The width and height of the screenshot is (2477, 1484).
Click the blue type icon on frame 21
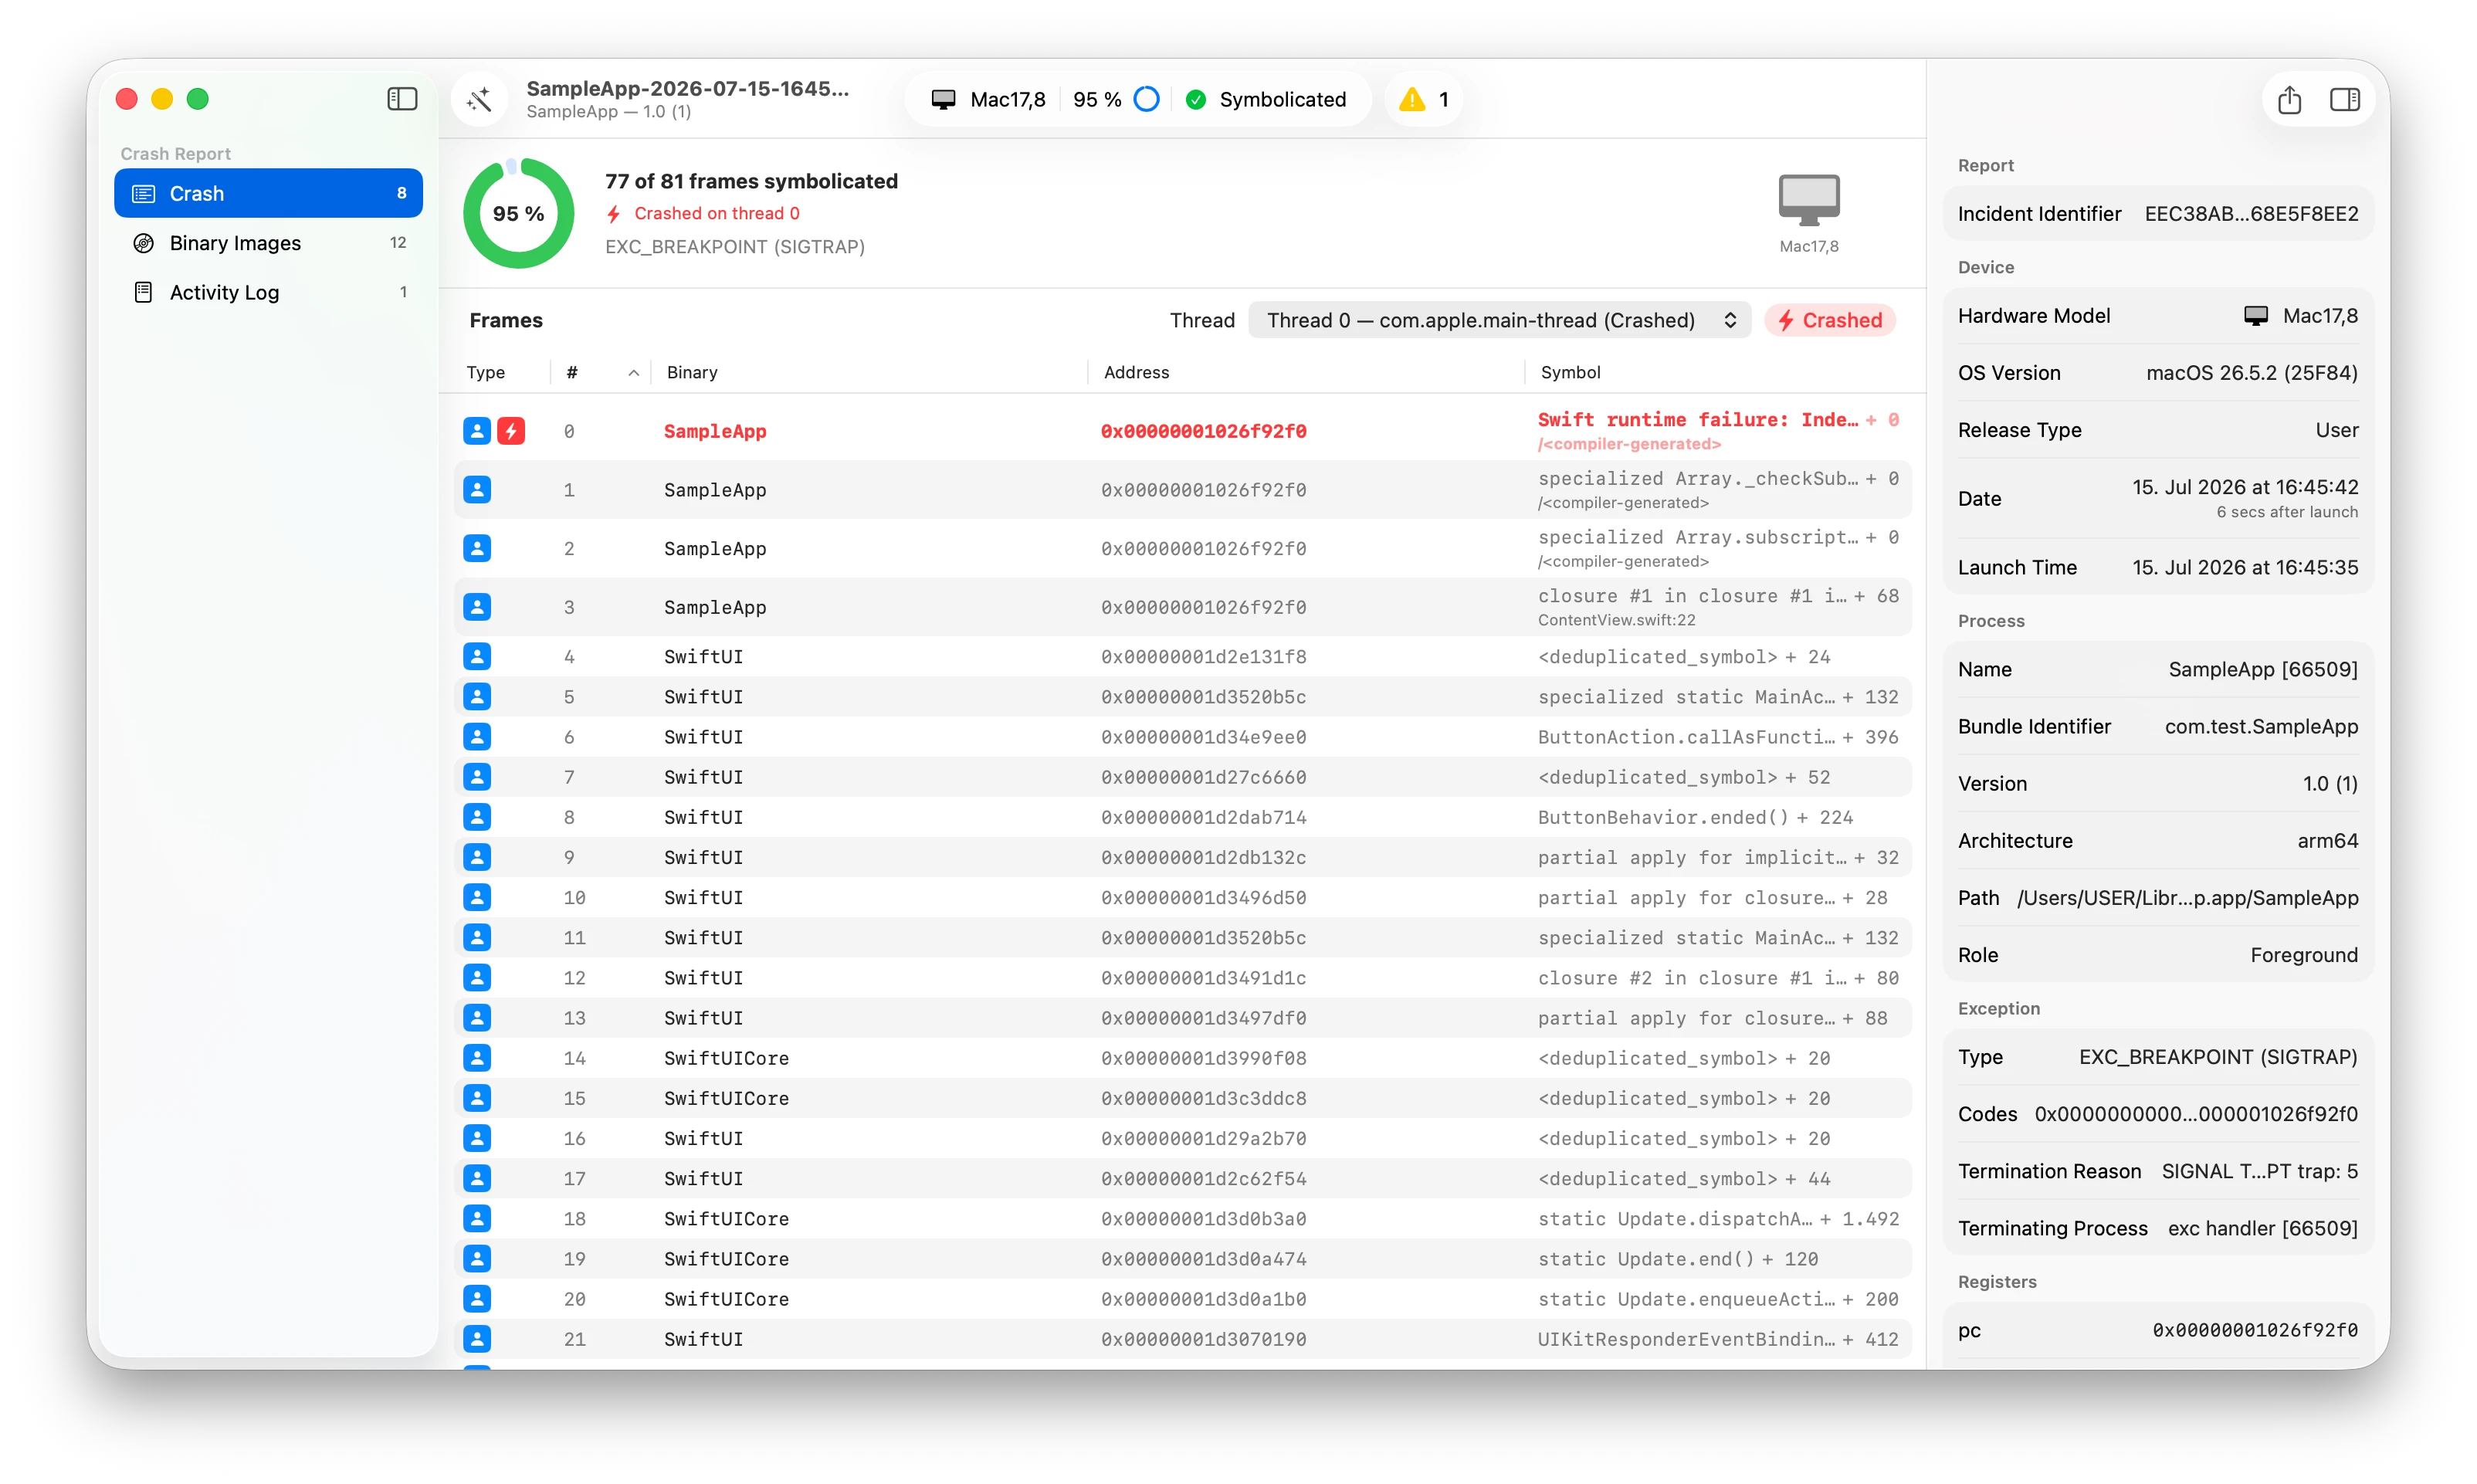point(477,1339)
